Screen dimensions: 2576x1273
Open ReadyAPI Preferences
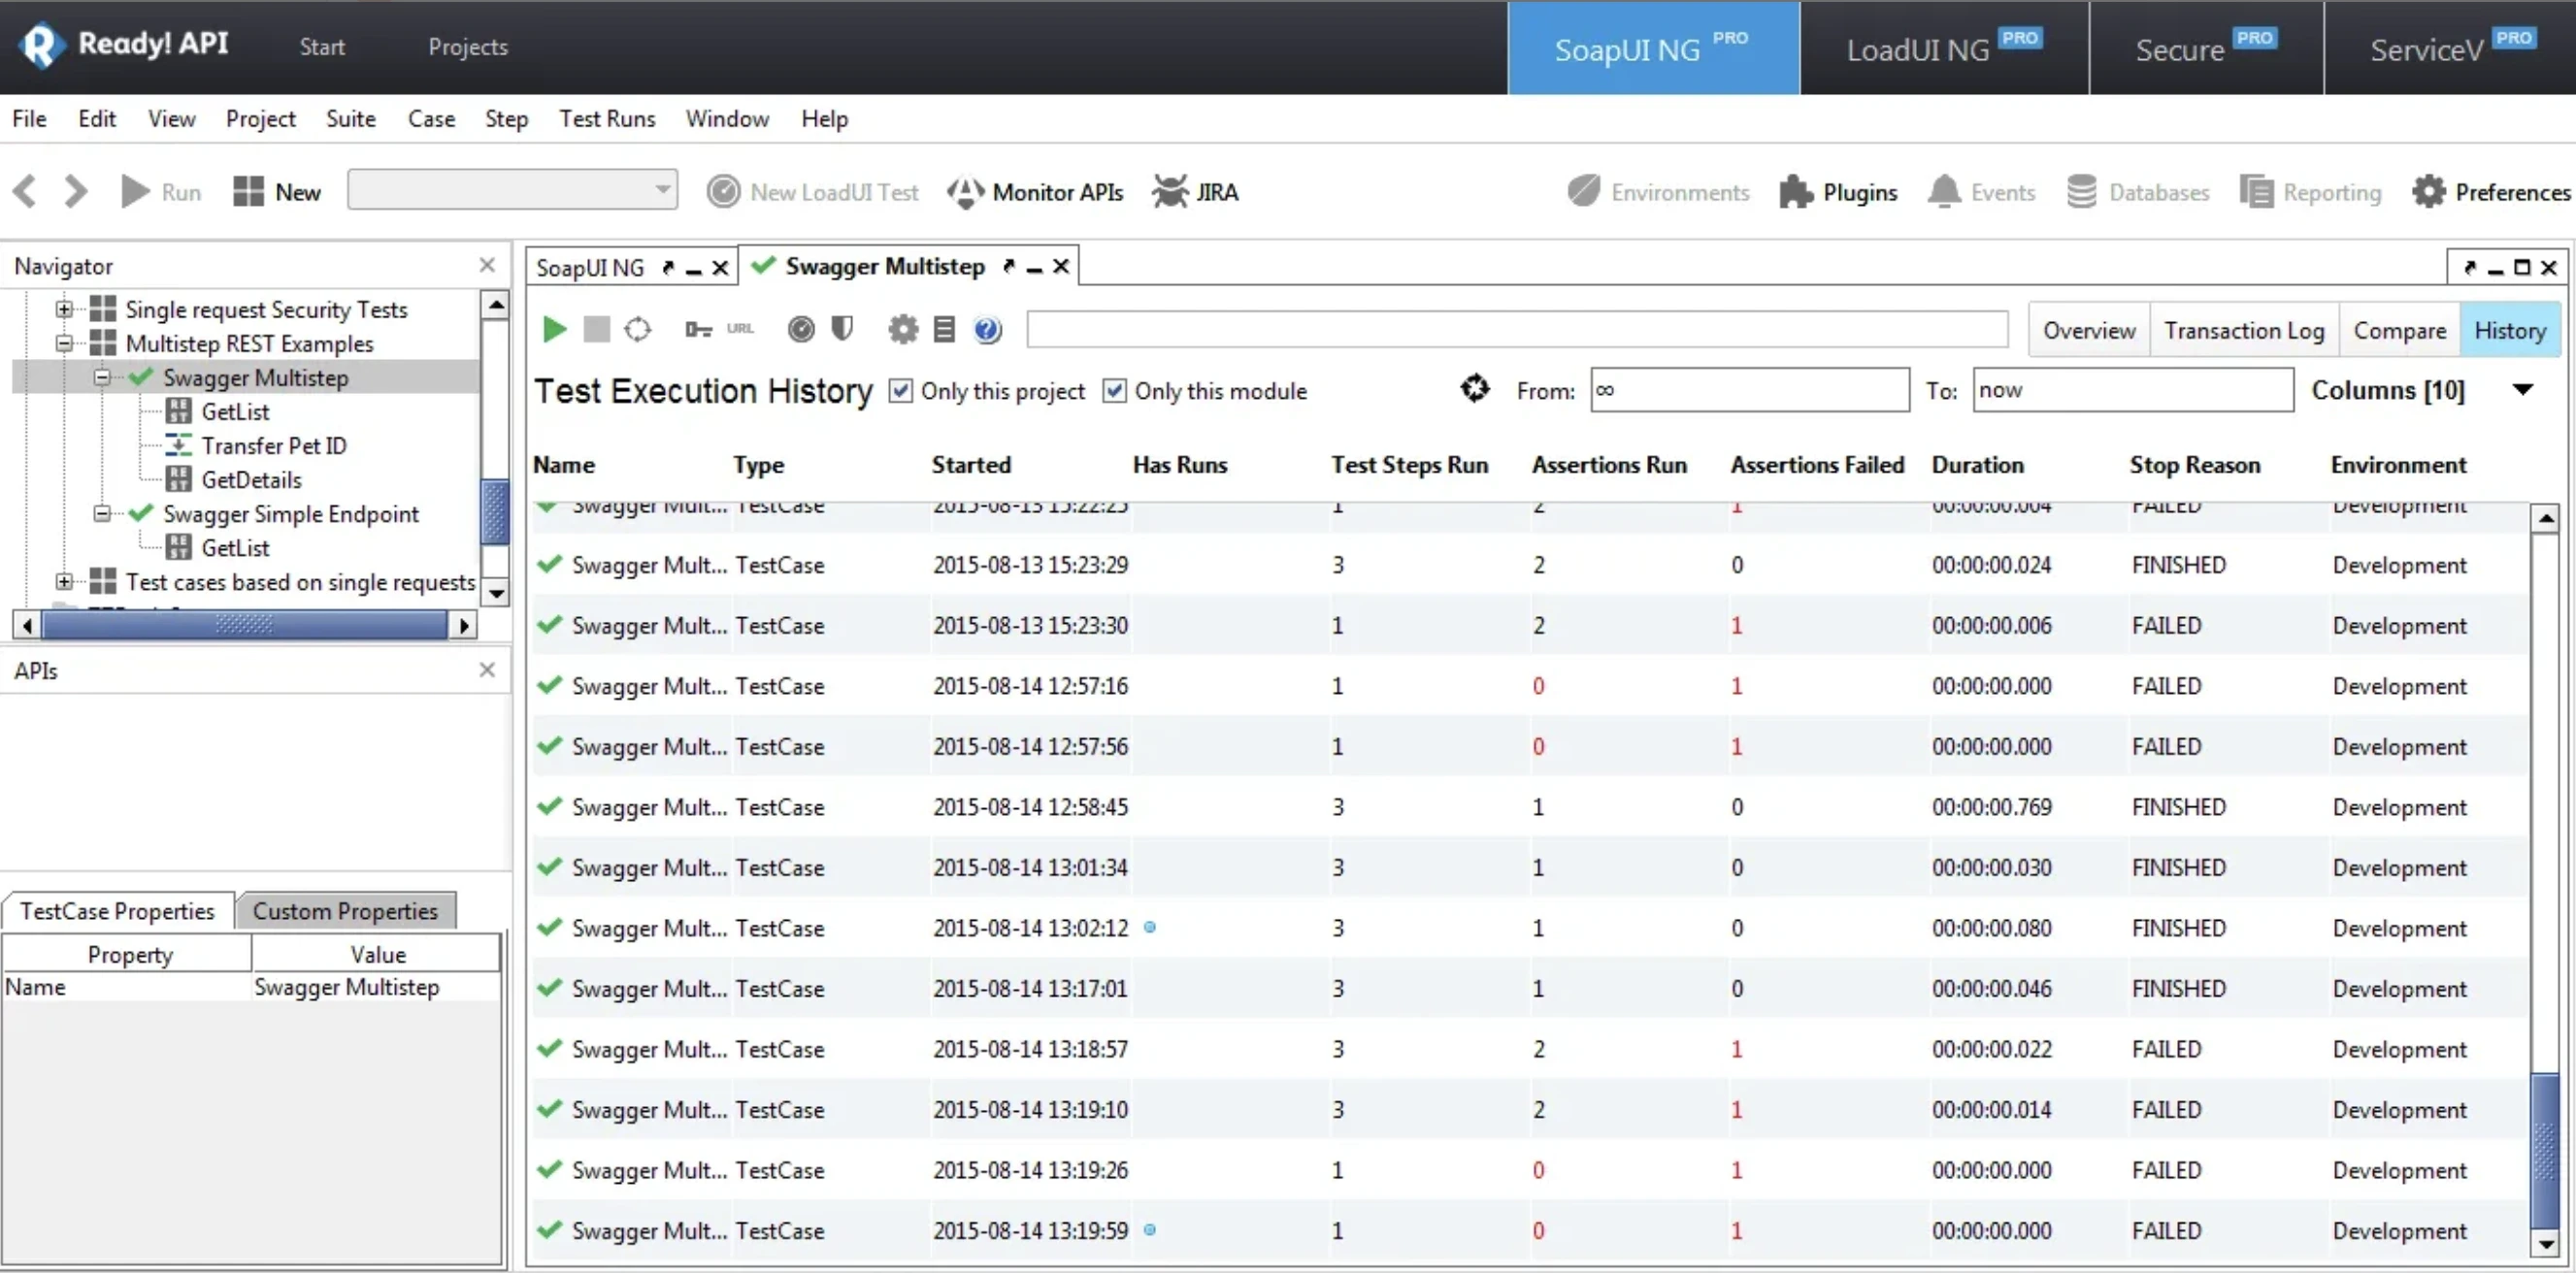click(2490, 191)
